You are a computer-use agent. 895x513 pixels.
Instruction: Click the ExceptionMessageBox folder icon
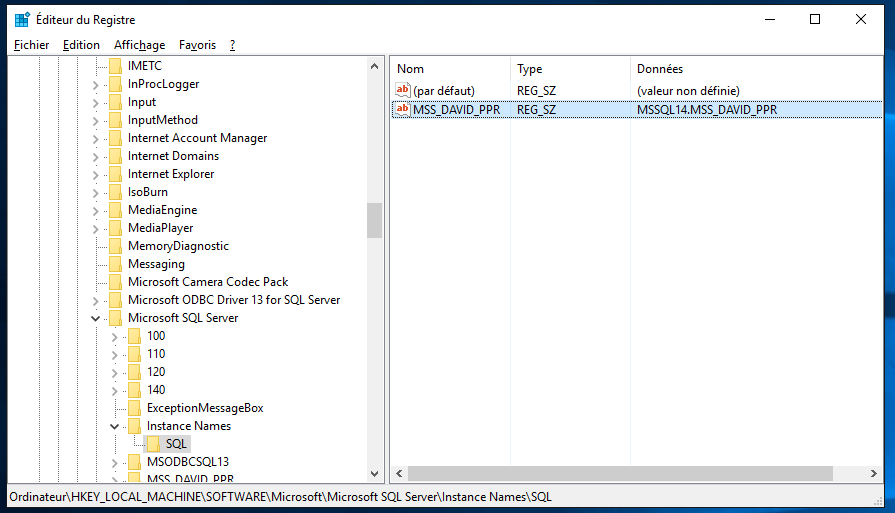click(135, 408)
